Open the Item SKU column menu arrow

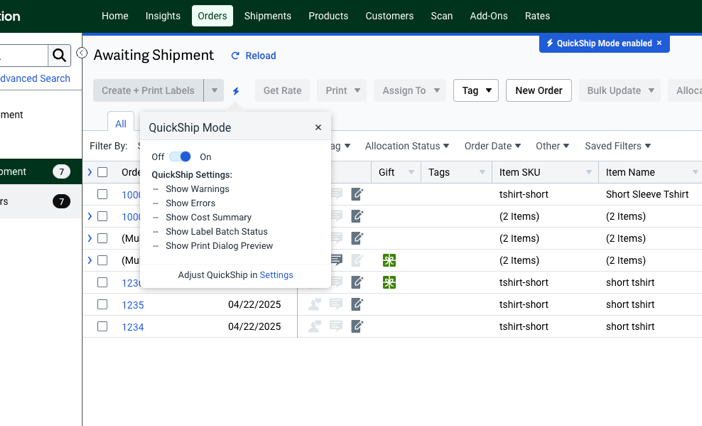(x=589, y=172)
